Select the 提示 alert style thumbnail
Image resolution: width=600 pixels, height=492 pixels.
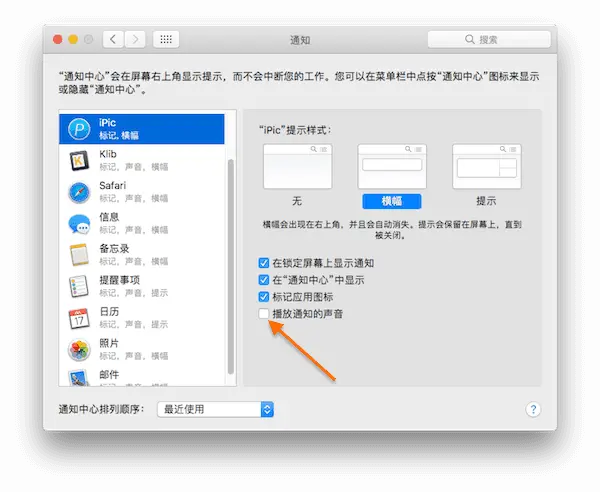tap(487, 166)
